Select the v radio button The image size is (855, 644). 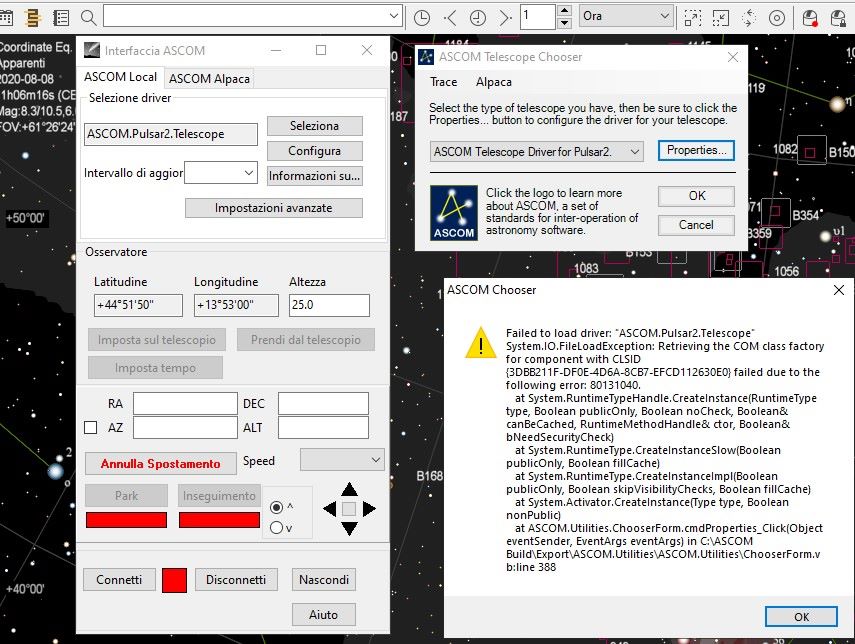click(276, 527)
